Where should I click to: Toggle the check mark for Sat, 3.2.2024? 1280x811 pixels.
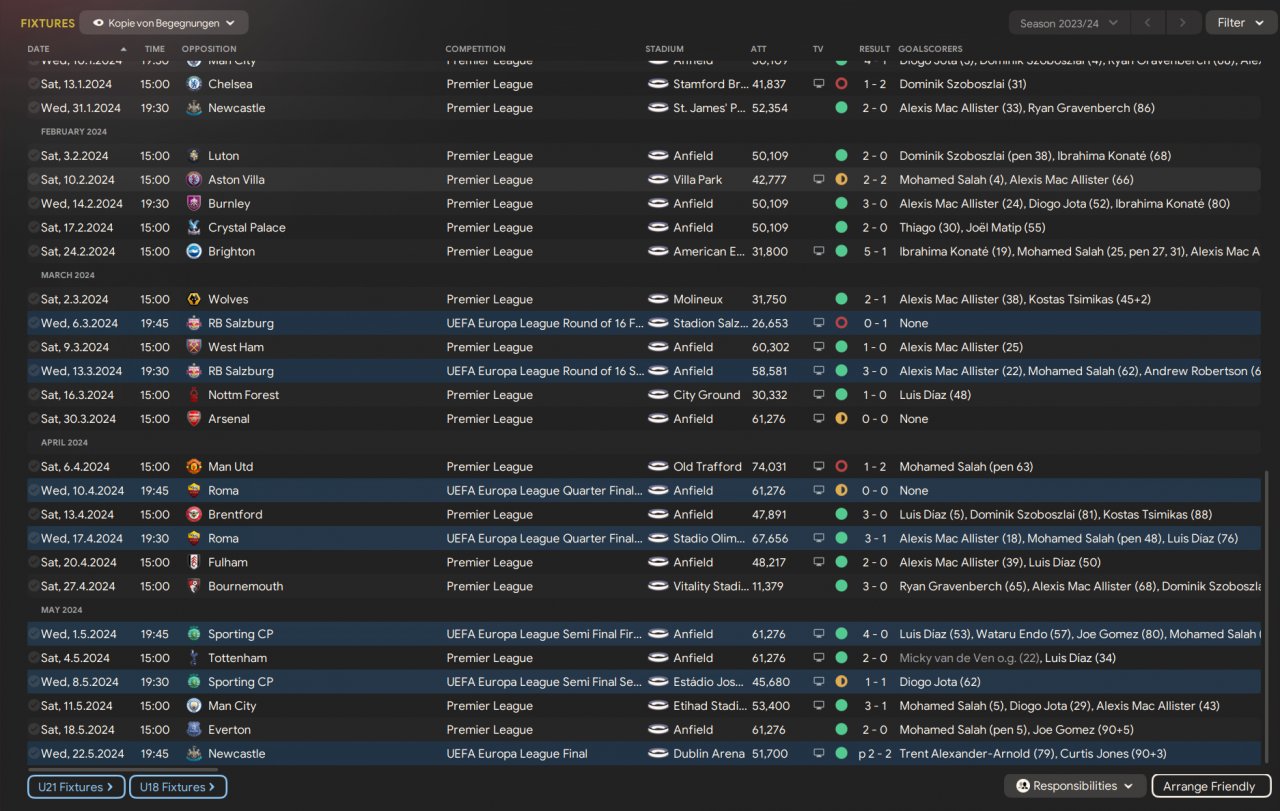tap(34, 156)
